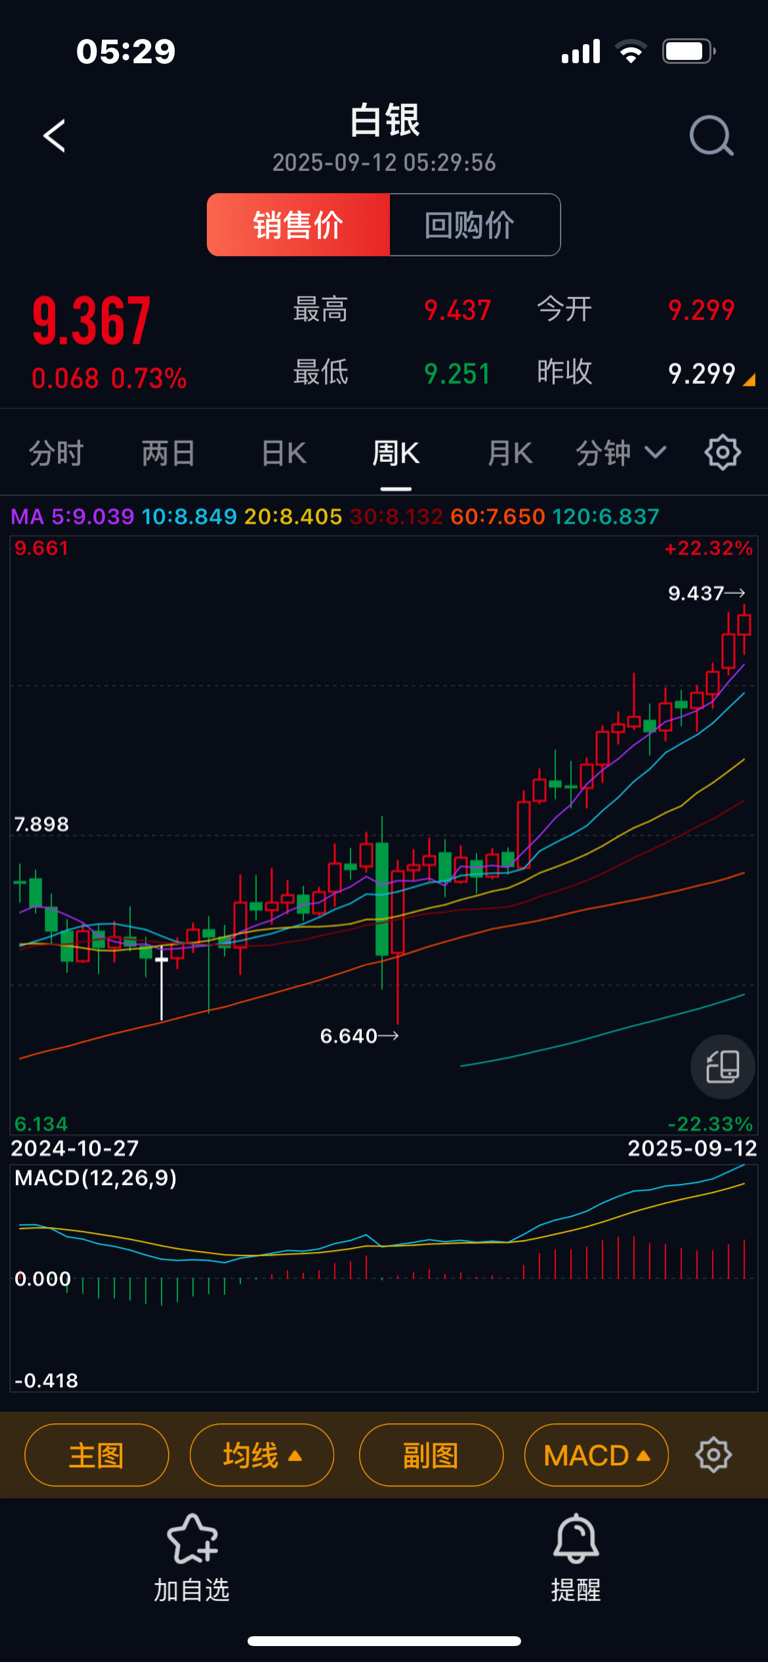Tap the change 0.068 0.73% text
Image resolution: width=768 pixels, height=1663 pixels.
pyautogui.click(x=109, y=379)
